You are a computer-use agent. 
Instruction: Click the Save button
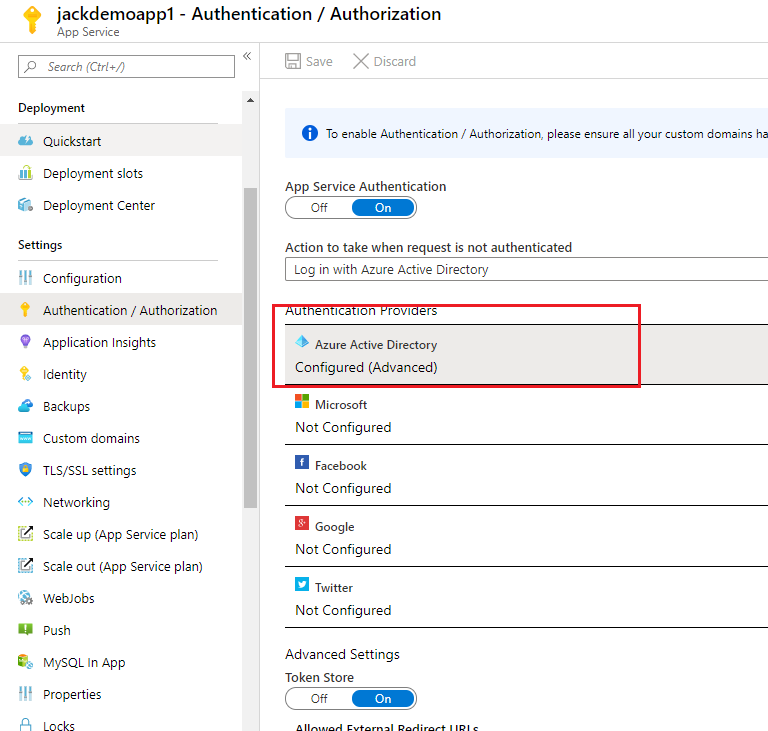(x=309, y=61)
